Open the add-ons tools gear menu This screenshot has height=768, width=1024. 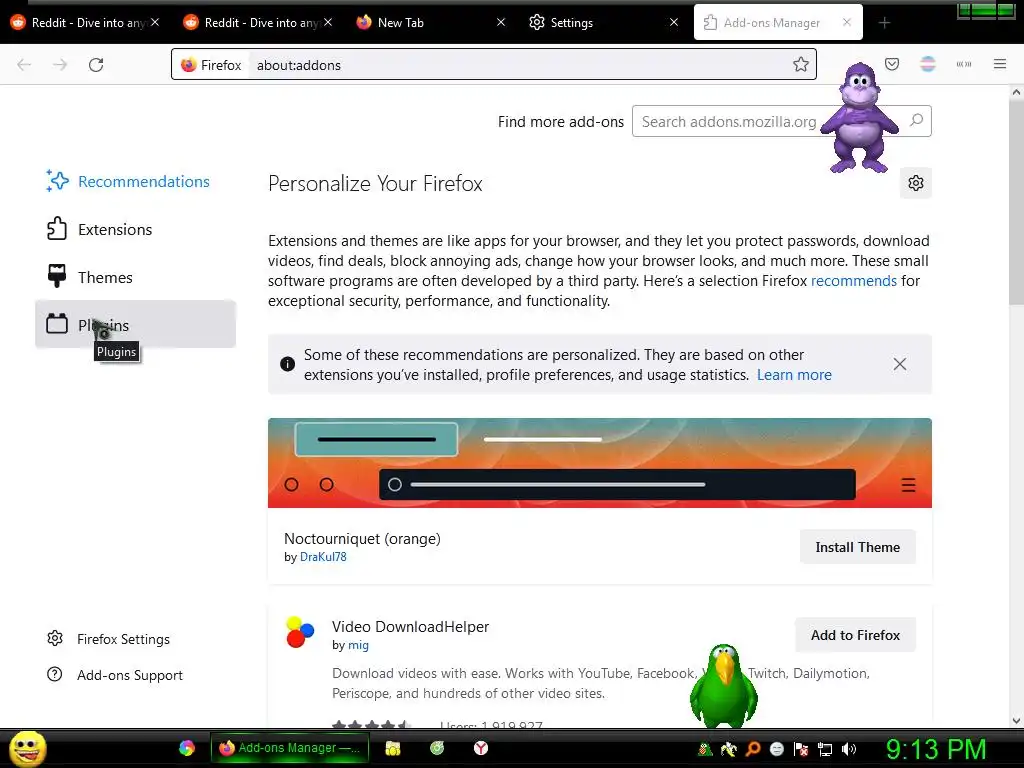pyautogui.click(x=916, y=183)
